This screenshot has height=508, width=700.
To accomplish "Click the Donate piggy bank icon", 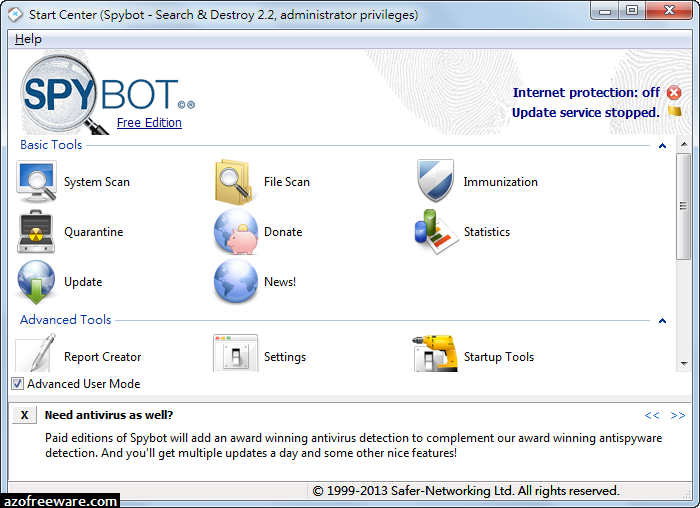I will pyautogui.click(x=236, y=232).
